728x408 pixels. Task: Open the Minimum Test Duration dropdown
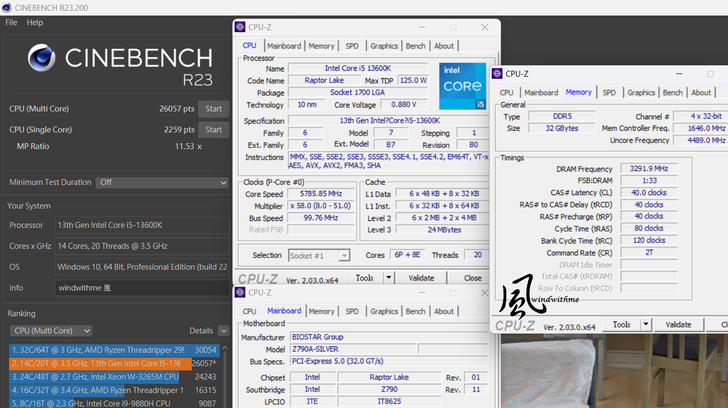162,182
